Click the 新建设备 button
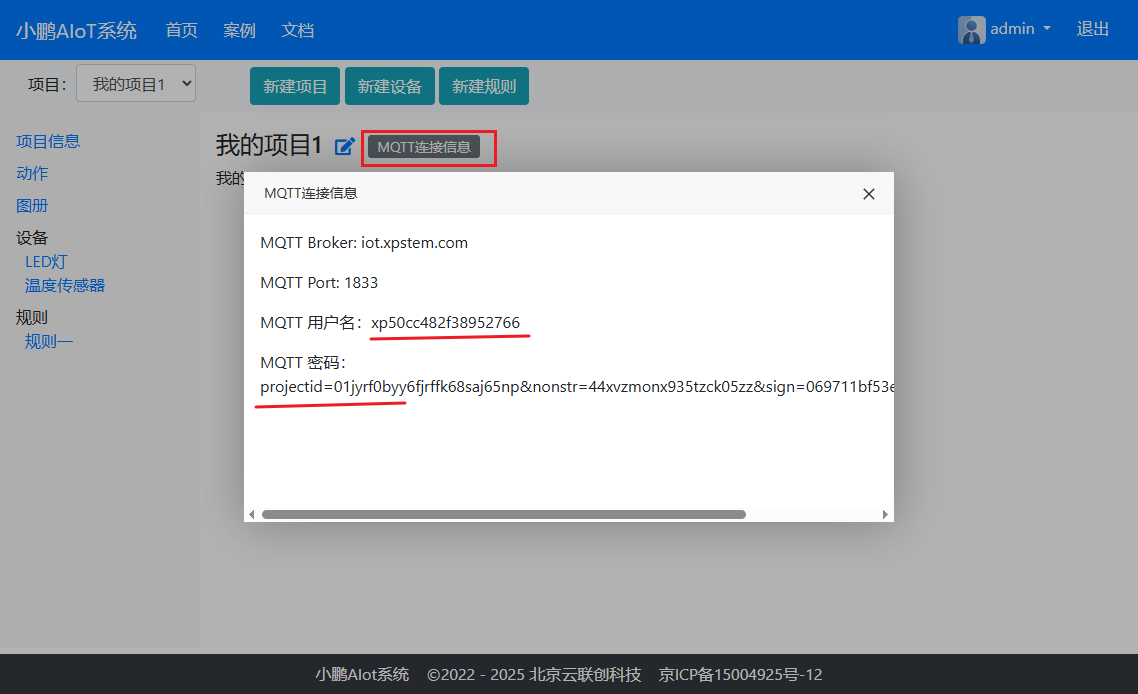The height and width of the screenshot is (694, 1138). (390, 86)
